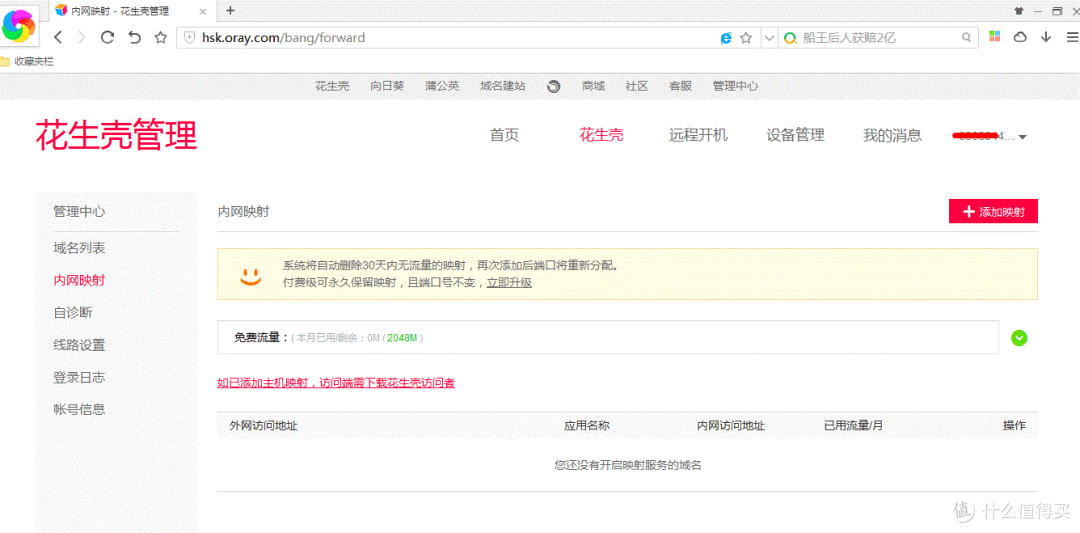
Task: Reload the page with refresh icon
Action: [x=107, y=38]
